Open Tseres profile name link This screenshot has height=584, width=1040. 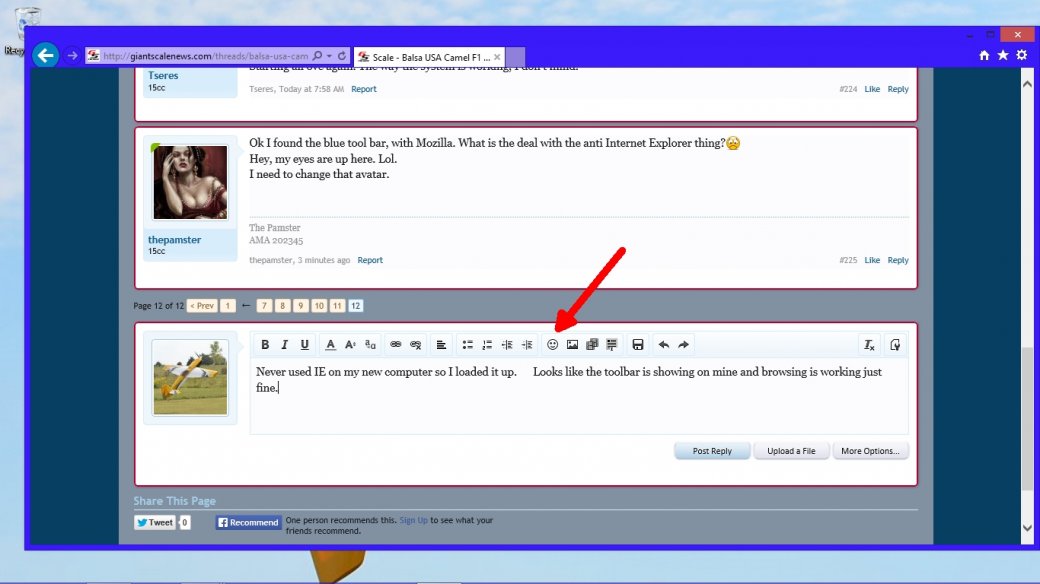coord(163,75)
